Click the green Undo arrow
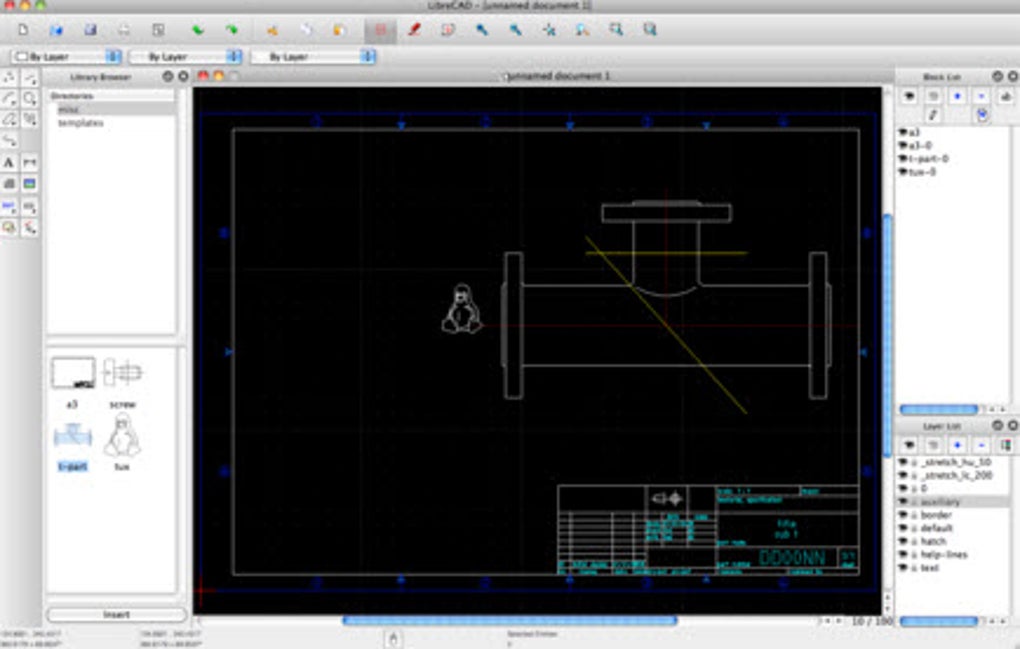This screenshot has width=1020, height=649. tap(196, 29)
